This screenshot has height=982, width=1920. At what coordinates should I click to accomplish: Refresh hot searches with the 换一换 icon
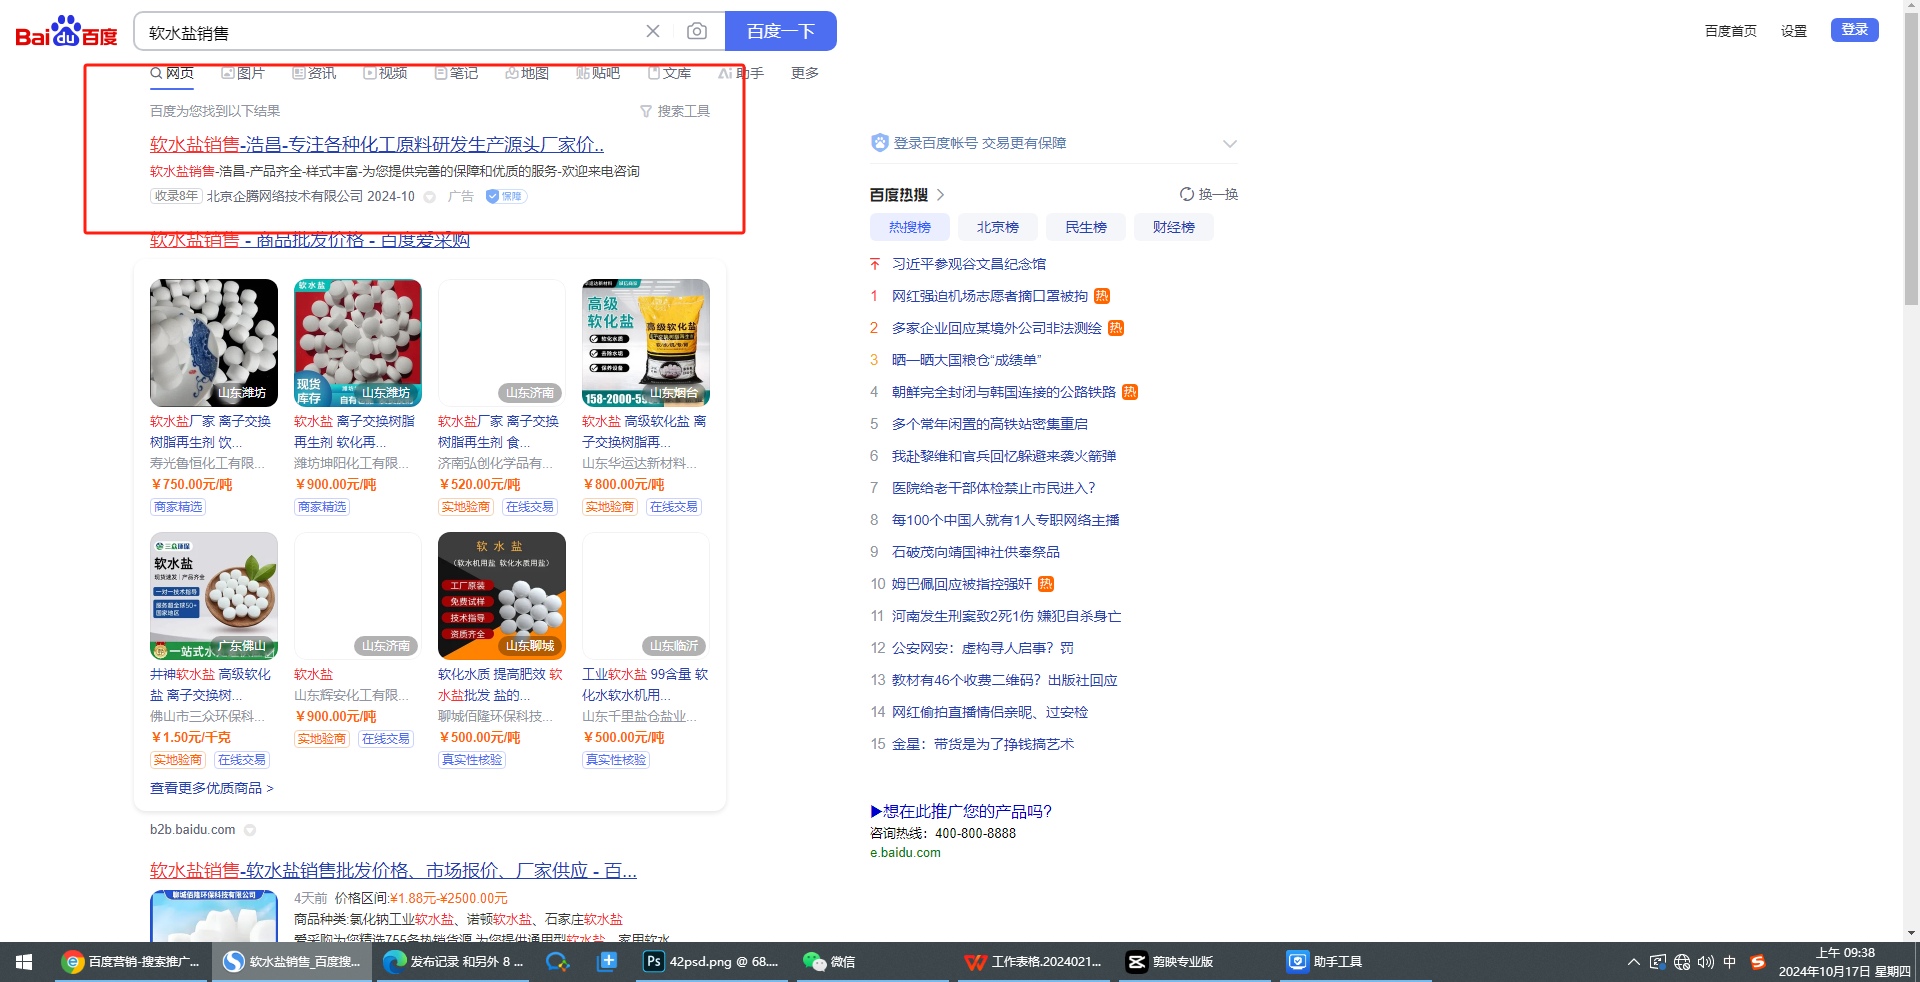coord(1187,194)
